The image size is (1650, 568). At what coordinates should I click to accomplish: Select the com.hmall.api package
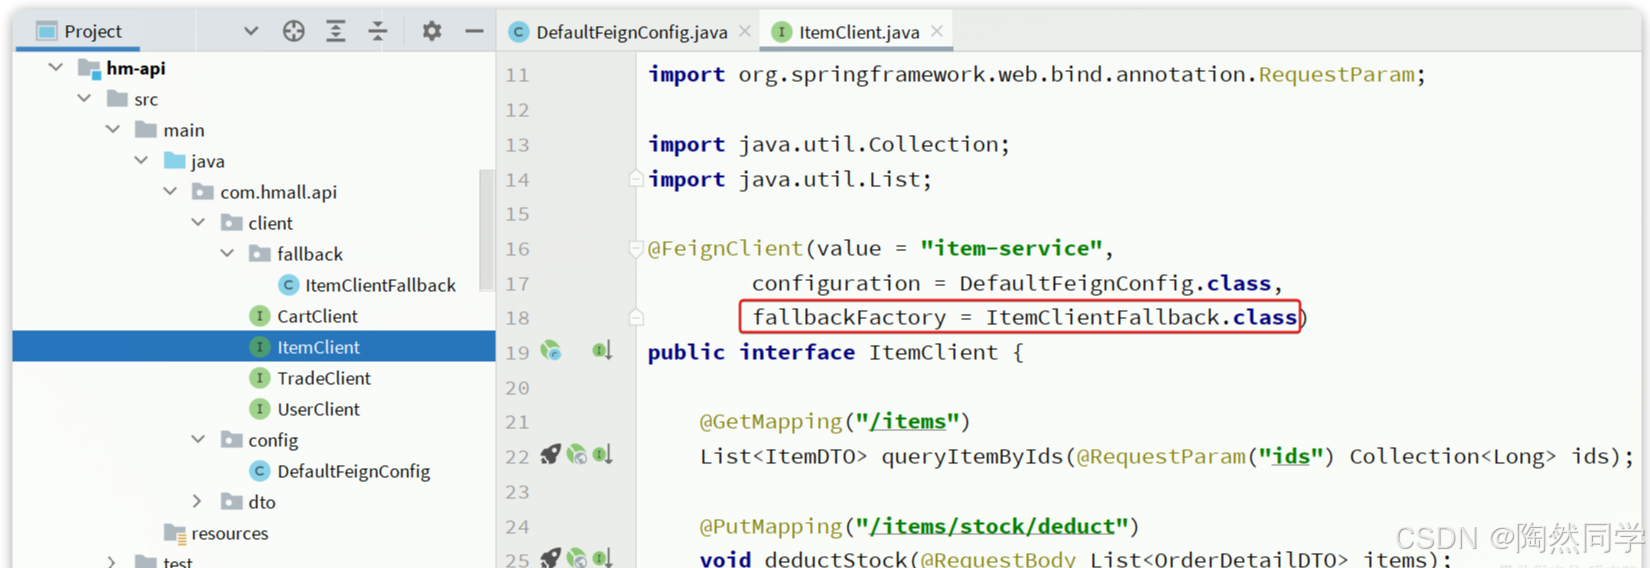click(x=278, y=192)
